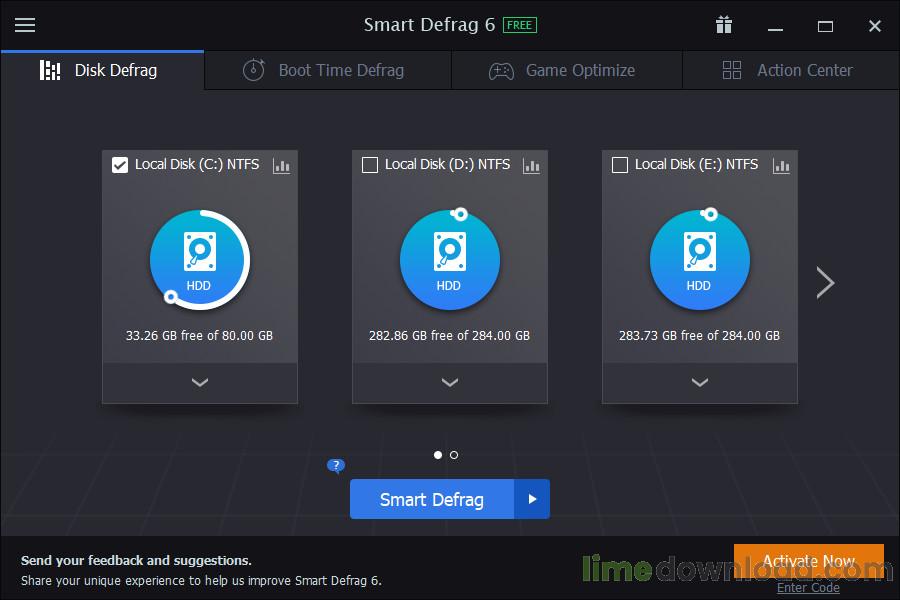
Task: Open the Smart Defrag mode dropdown arrow
Action: pos(534,499)
